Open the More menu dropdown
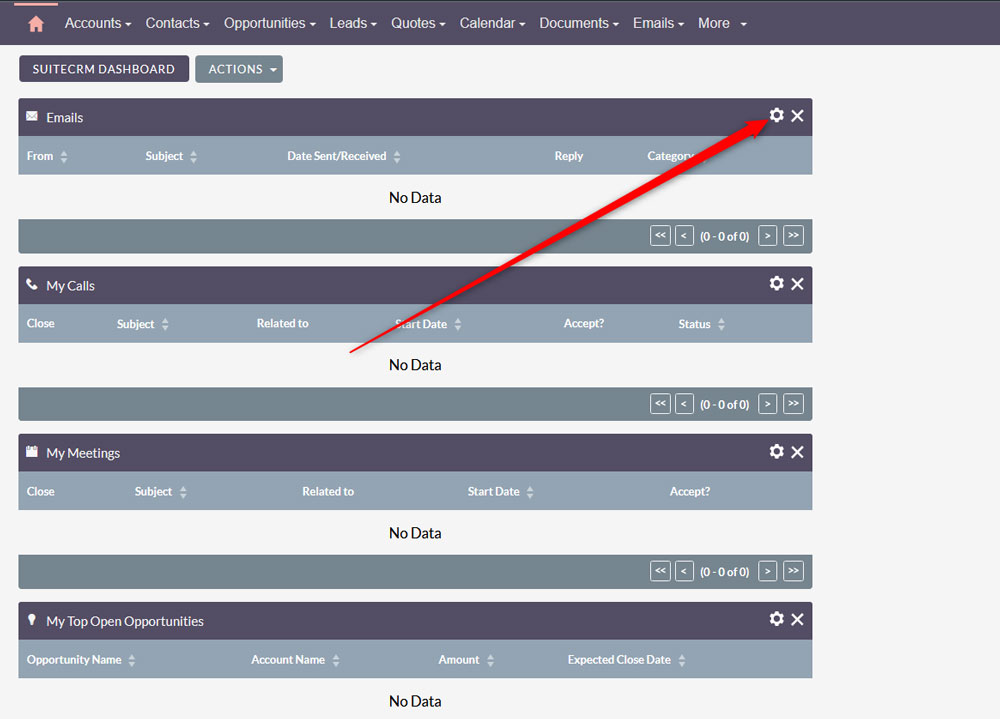The image size is (1000, 719). (721, 22)
